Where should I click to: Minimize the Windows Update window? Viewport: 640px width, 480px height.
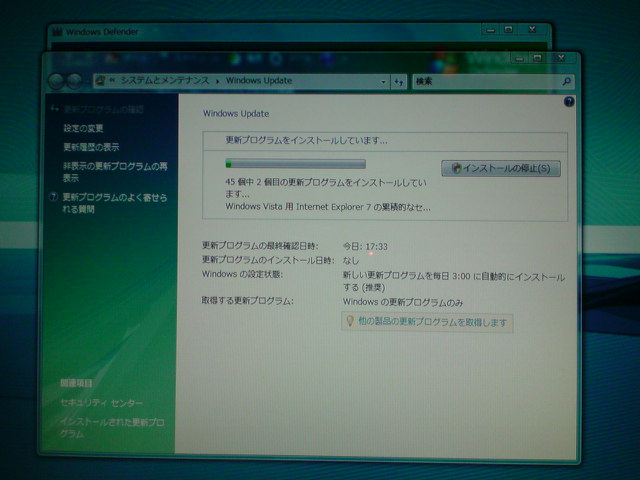[520, 59]
